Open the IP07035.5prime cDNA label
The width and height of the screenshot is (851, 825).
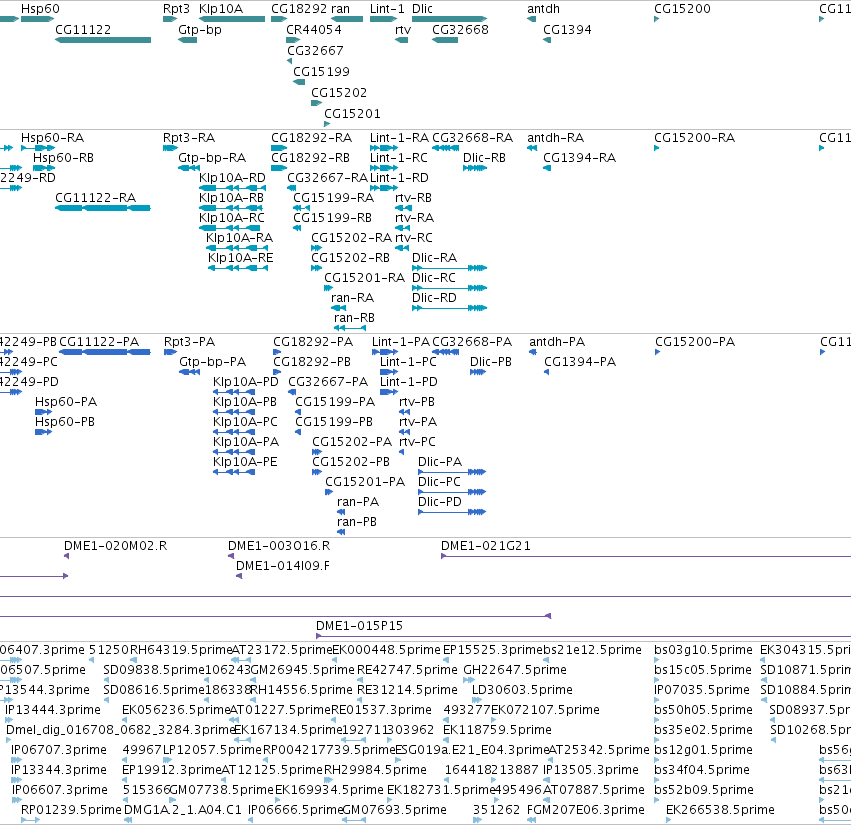click(x=702, y=689)
